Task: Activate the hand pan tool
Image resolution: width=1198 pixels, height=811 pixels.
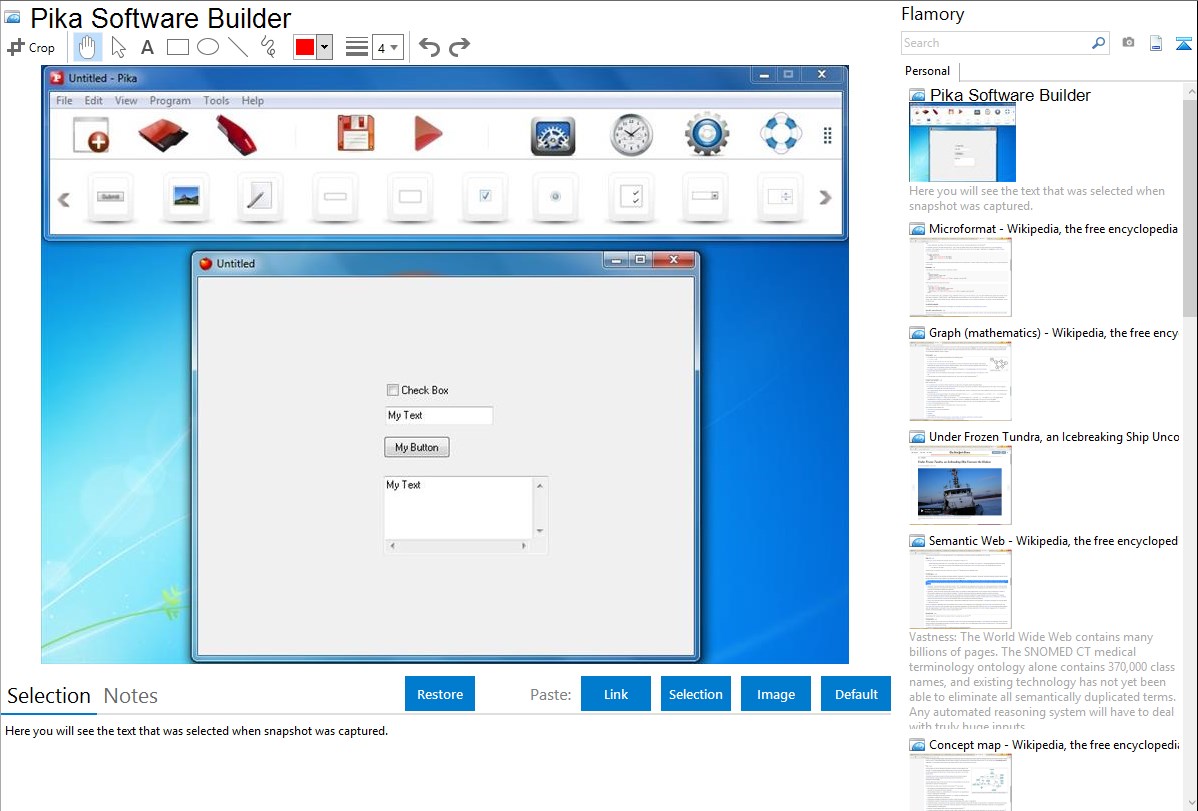Action: (x=87, y=47)
